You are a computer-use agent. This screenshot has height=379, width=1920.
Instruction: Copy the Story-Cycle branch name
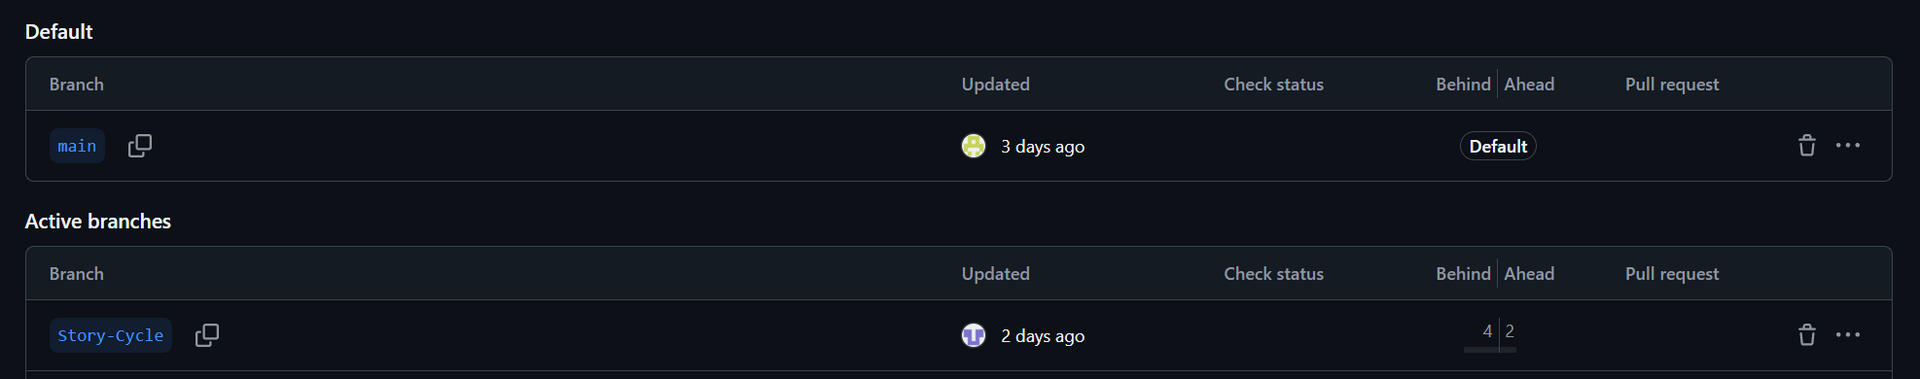[x=207, y=335]
